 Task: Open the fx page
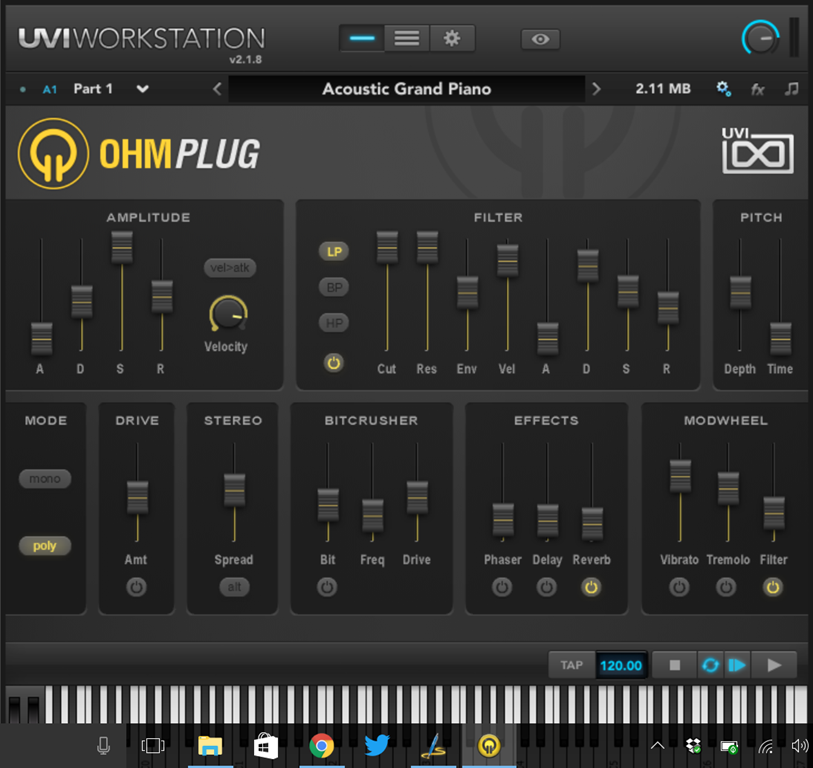click(758, 90)
